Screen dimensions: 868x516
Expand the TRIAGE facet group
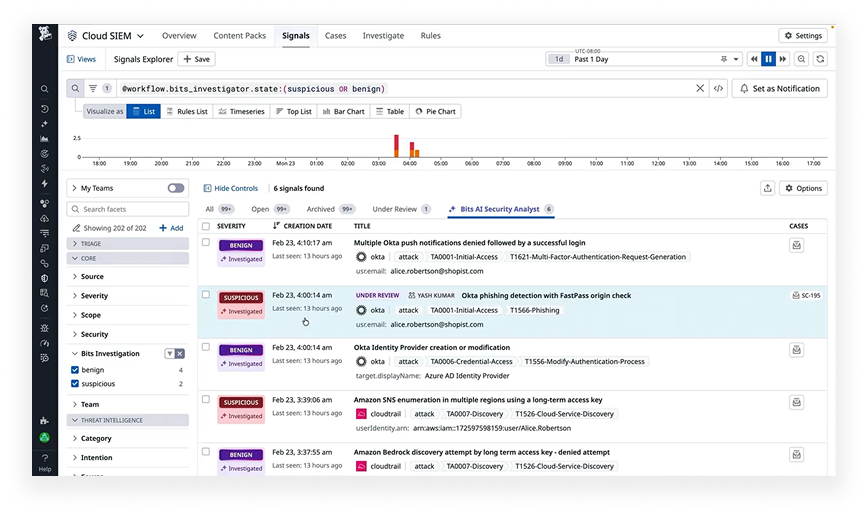pos(128,244)
